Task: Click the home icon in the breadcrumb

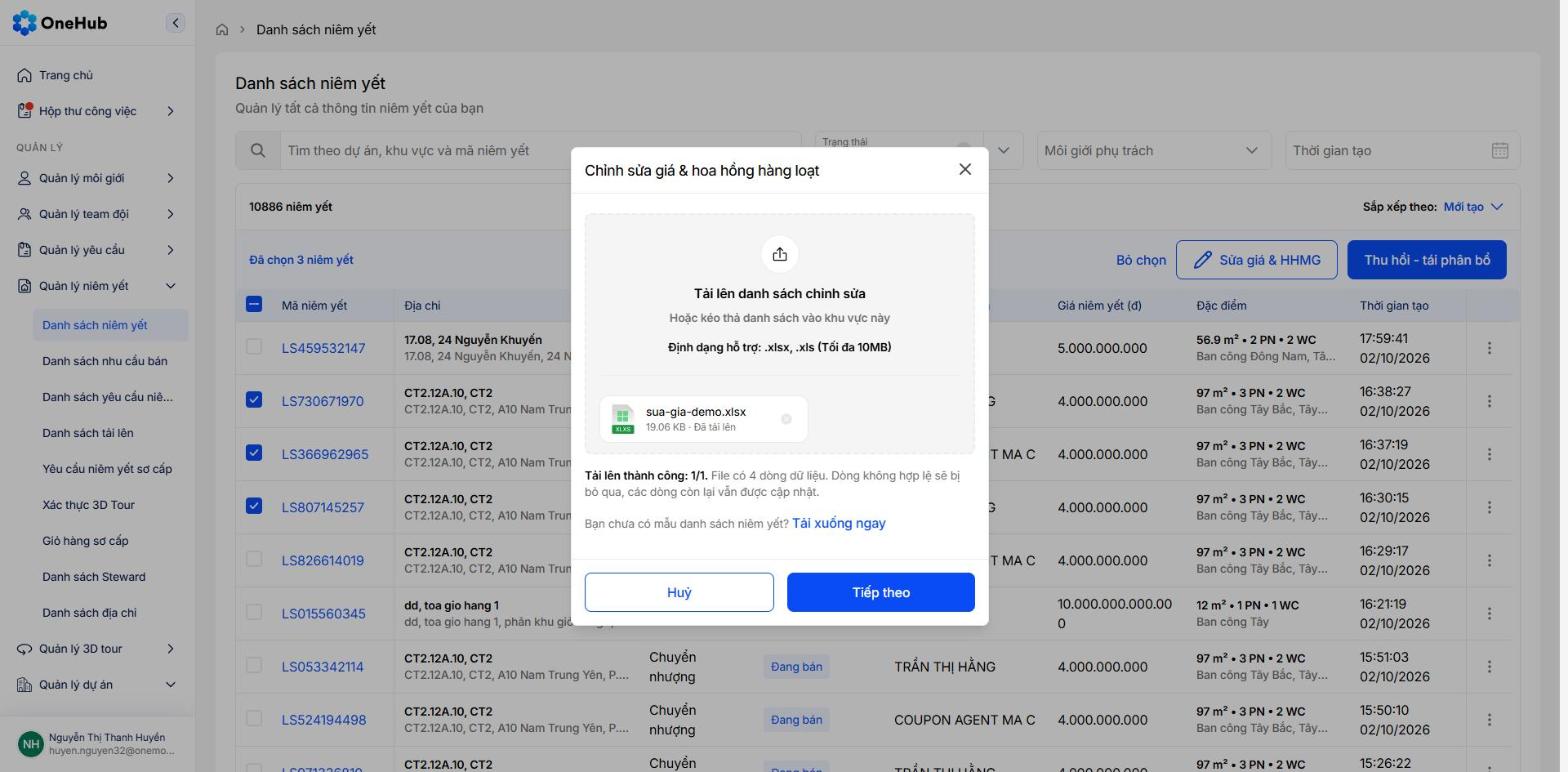Action: point(222,30)
